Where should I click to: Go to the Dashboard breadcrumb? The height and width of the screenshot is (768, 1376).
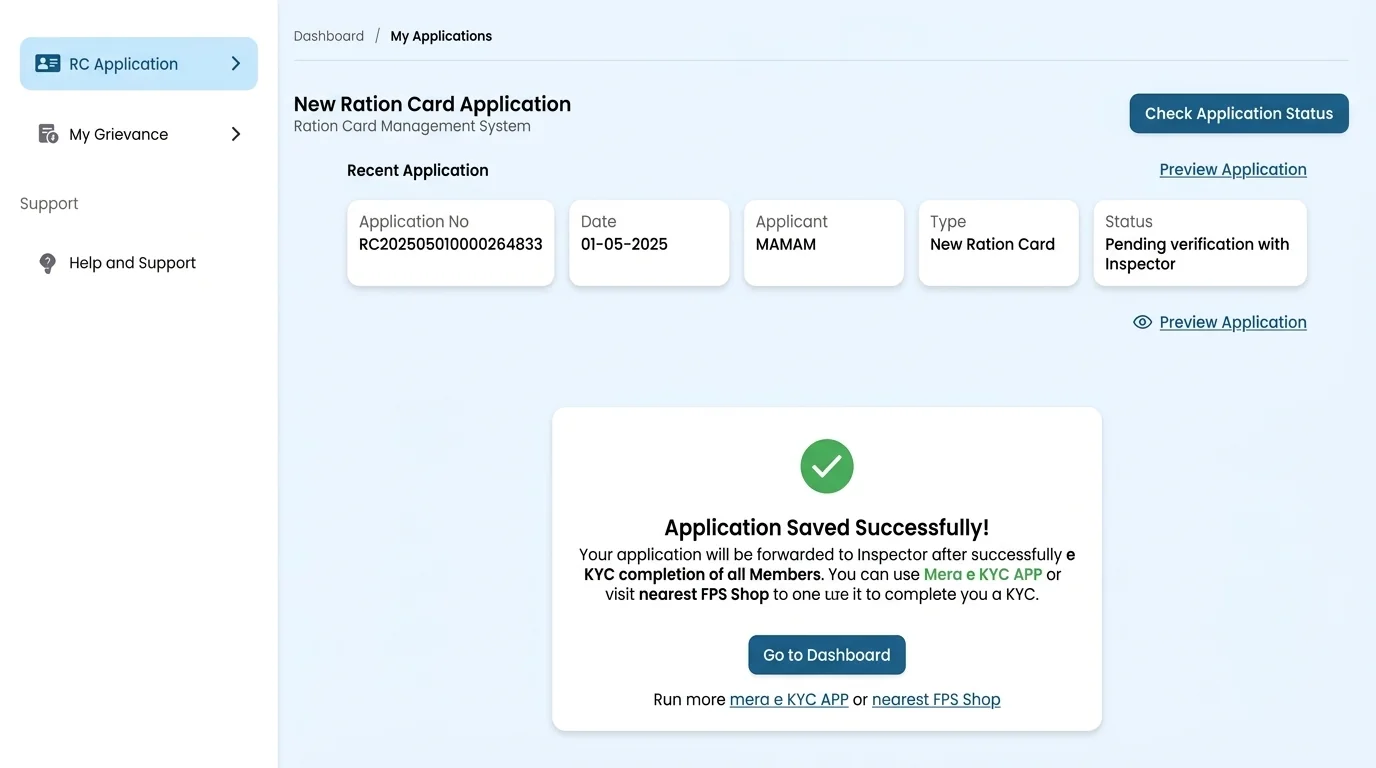[x=329, y=36]
